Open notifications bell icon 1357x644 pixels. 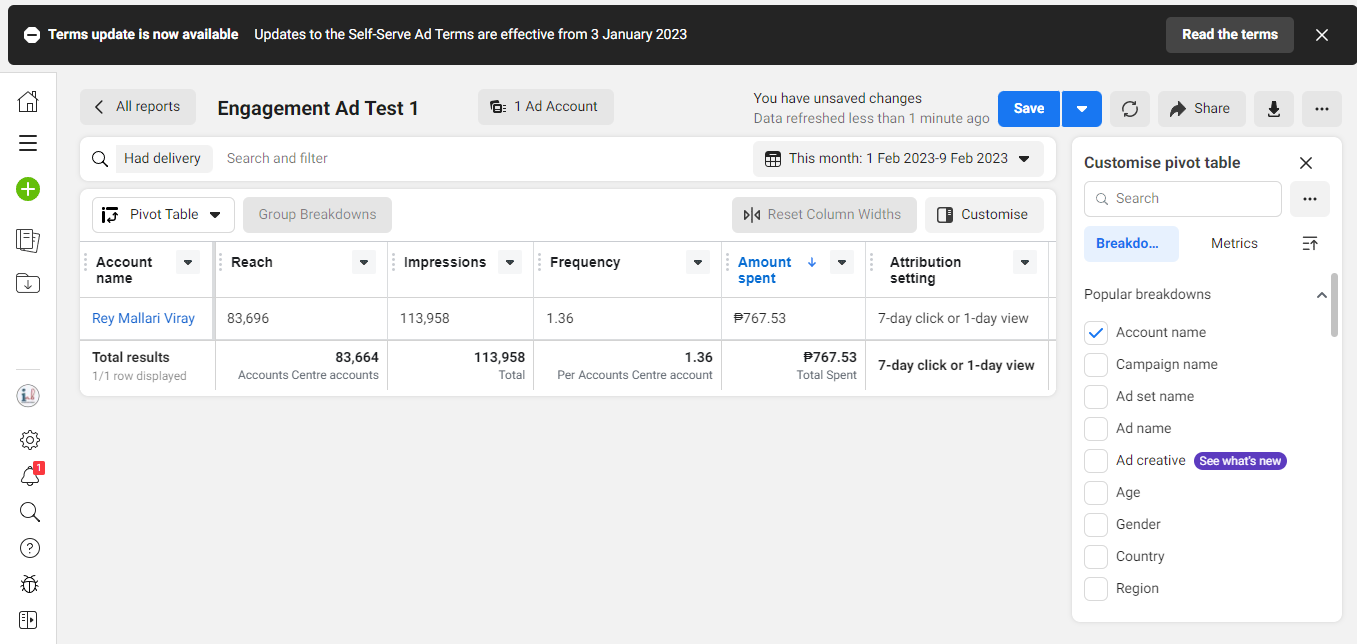click(30, 476)
